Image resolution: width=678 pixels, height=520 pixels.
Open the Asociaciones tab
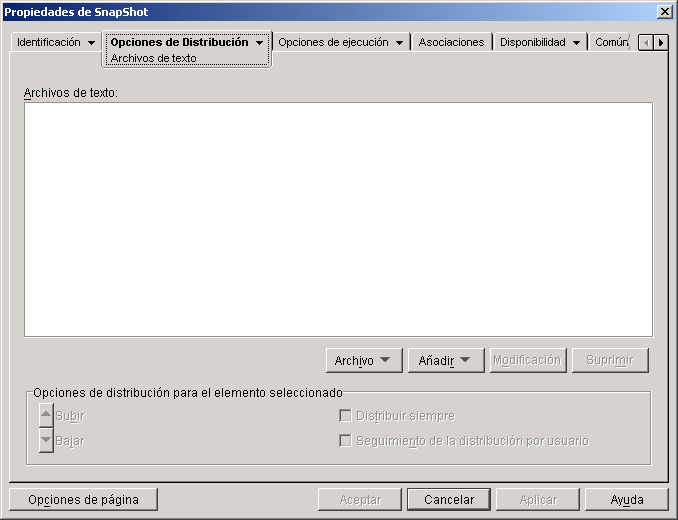pos(451,42)
